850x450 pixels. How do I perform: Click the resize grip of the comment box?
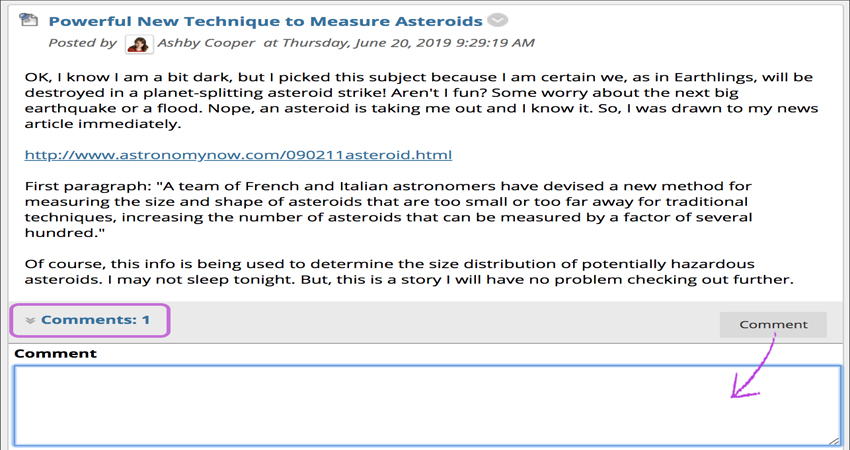click(834, 440)
